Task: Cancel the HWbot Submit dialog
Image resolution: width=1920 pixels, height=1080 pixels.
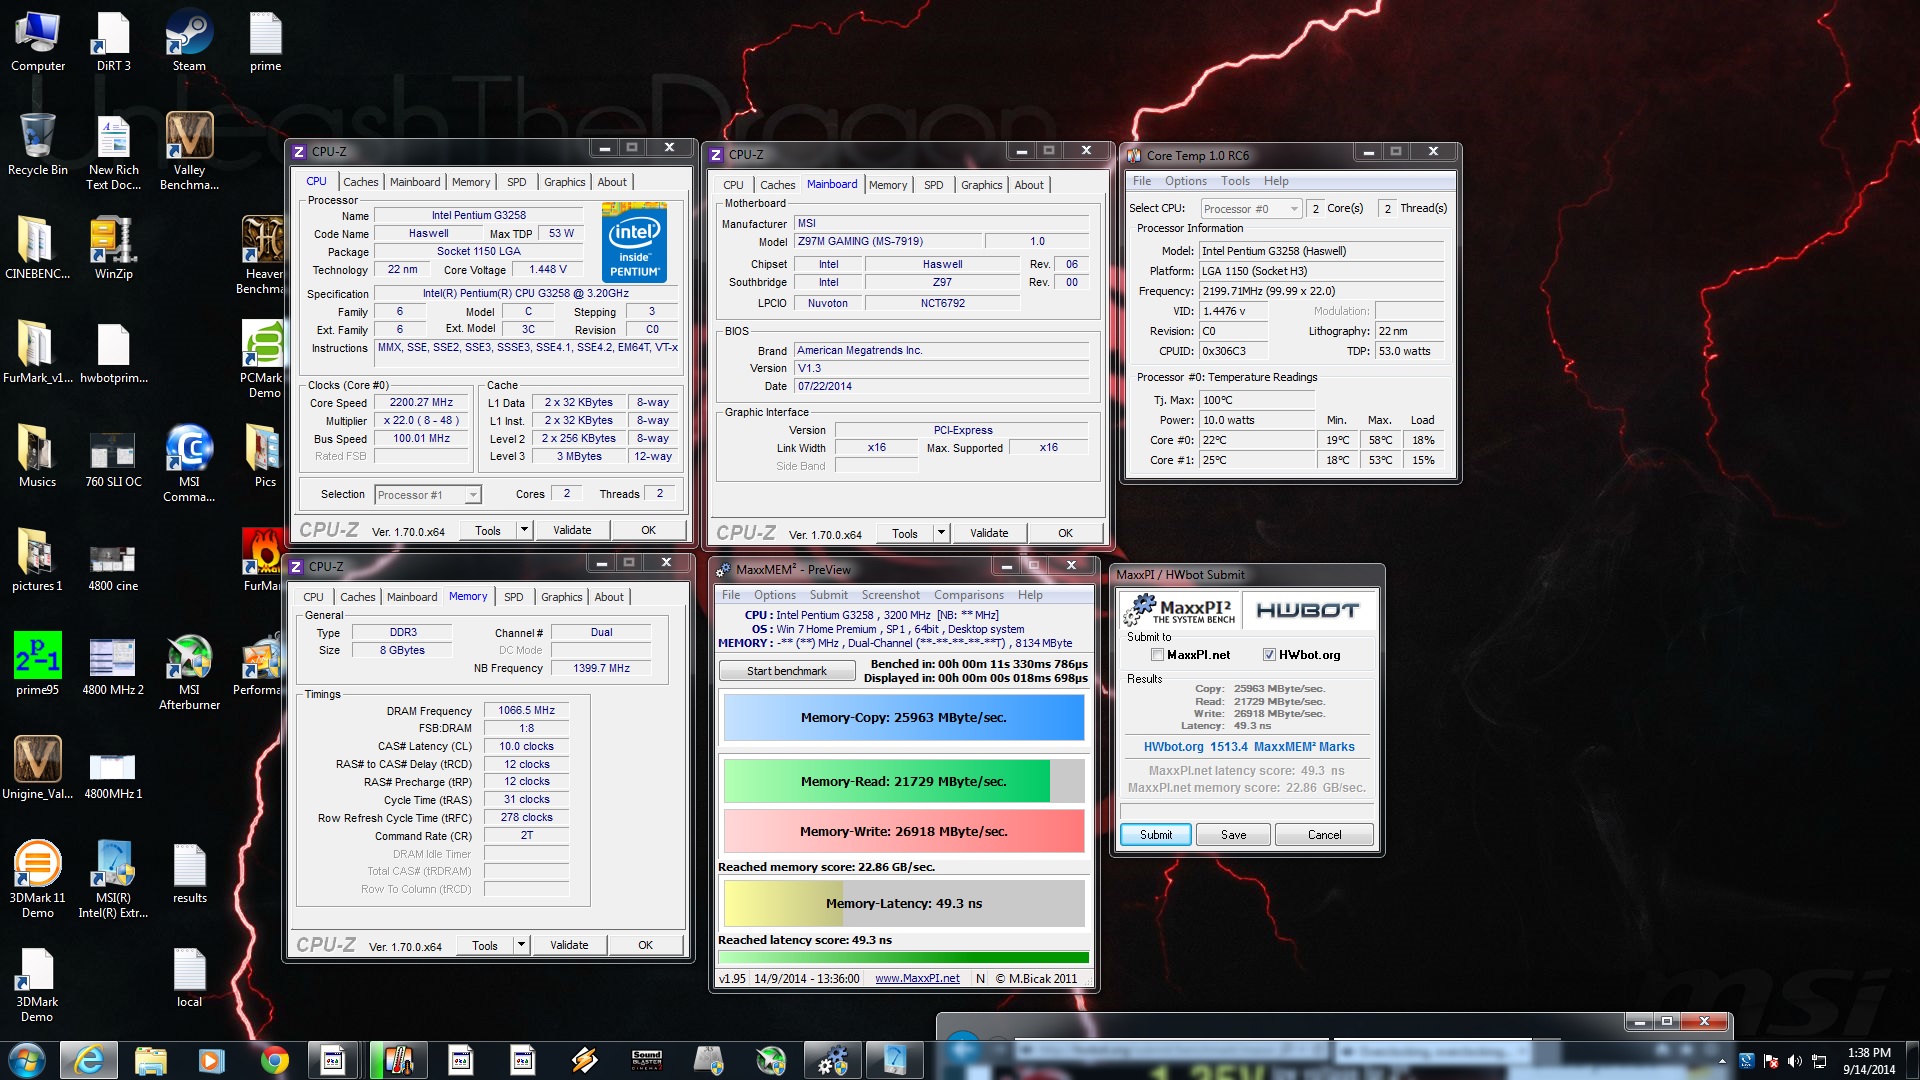Action: [1324, 835]
